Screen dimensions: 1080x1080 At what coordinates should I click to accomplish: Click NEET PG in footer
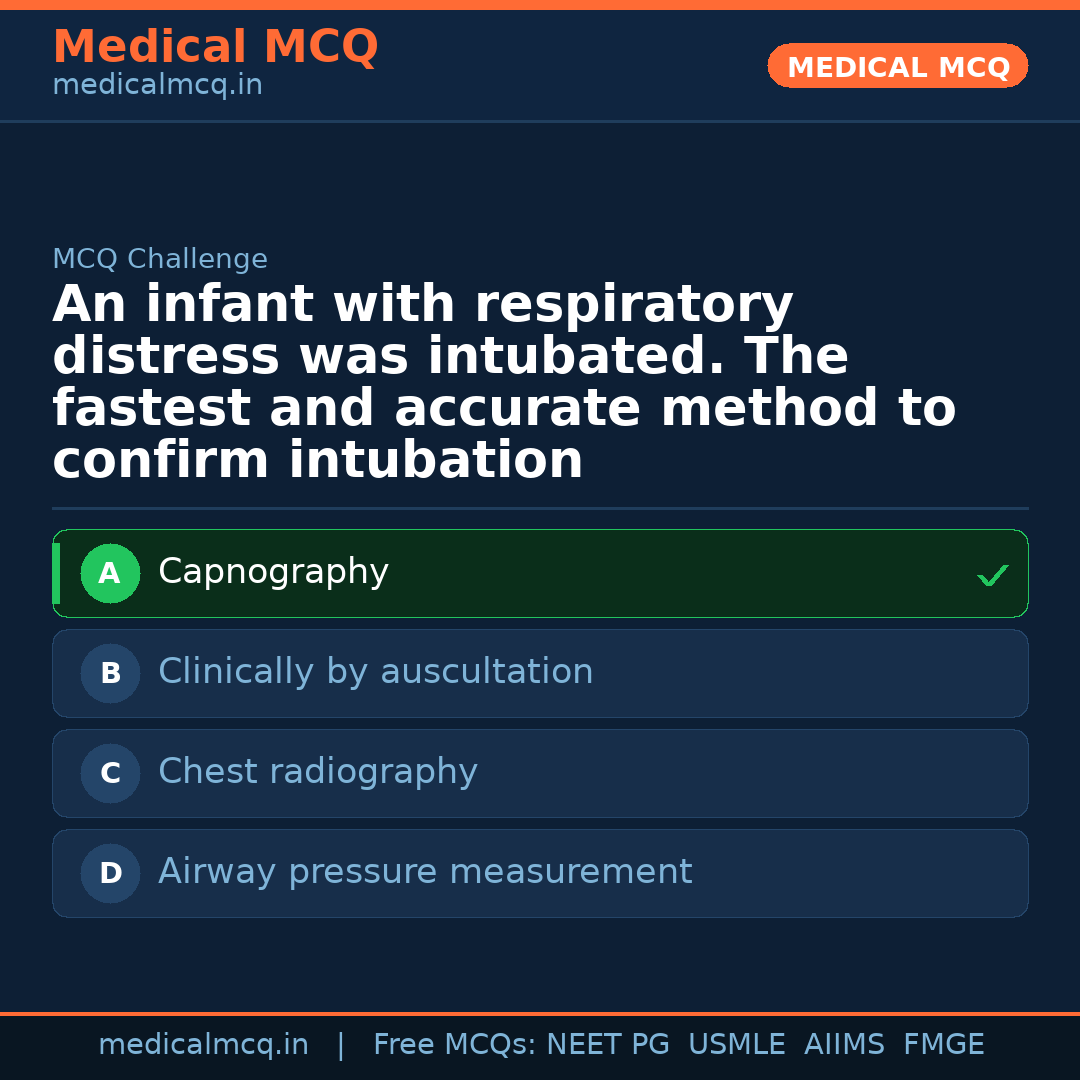(x=607, y=1045)
